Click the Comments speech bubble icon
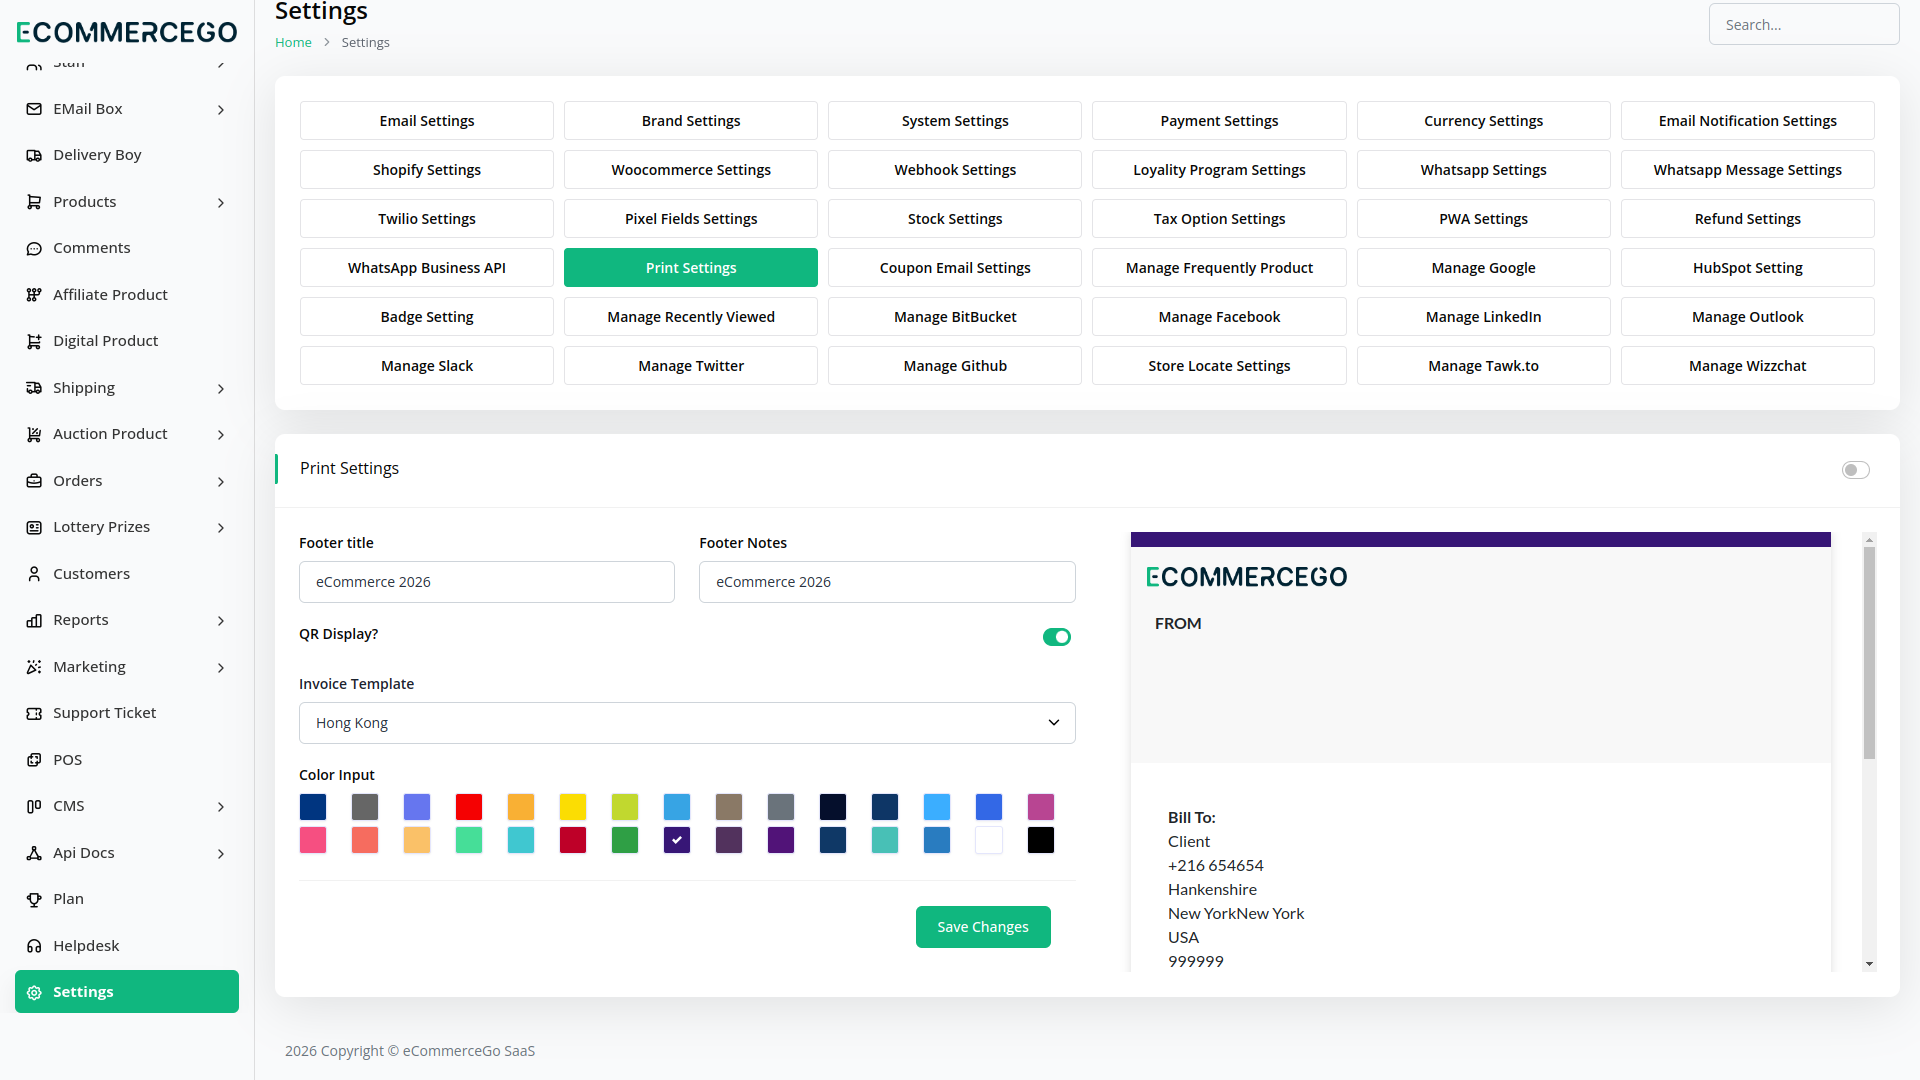1920x1080 pixels. tap(34, 248)
